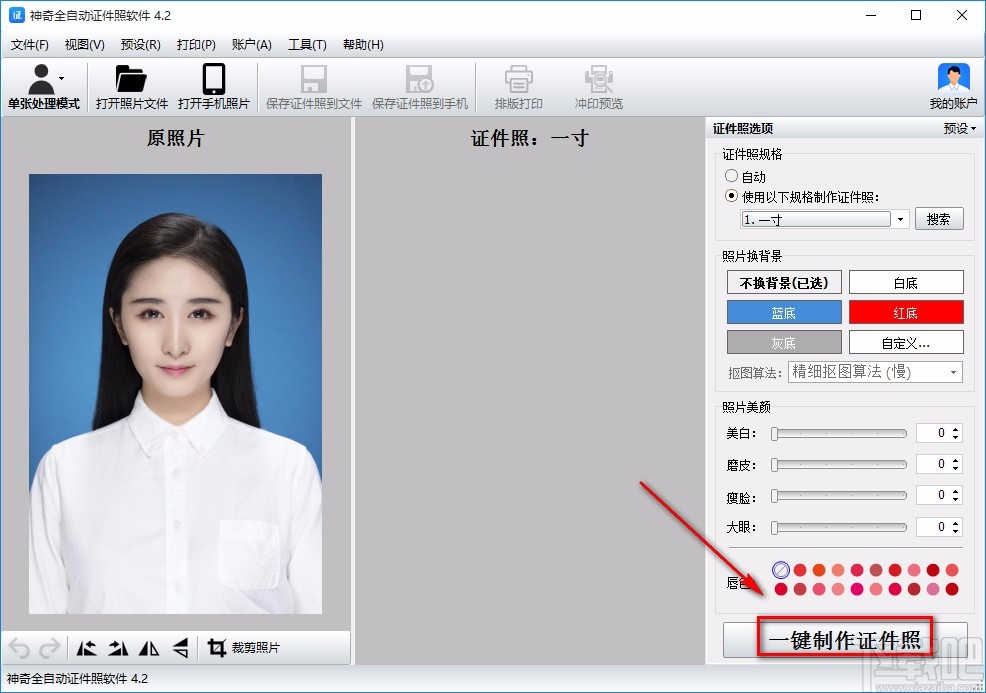Open the 文件(F) menu

(x=29, y=45)
